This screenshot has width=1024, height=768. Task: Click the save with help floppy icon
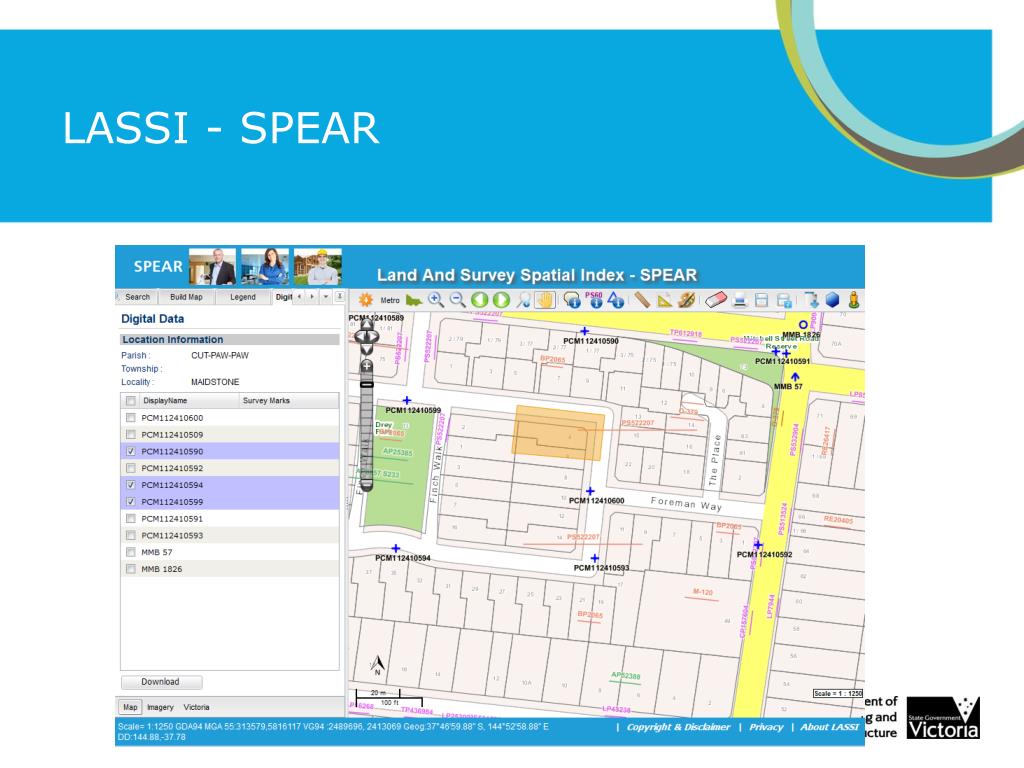click(784, 300)
